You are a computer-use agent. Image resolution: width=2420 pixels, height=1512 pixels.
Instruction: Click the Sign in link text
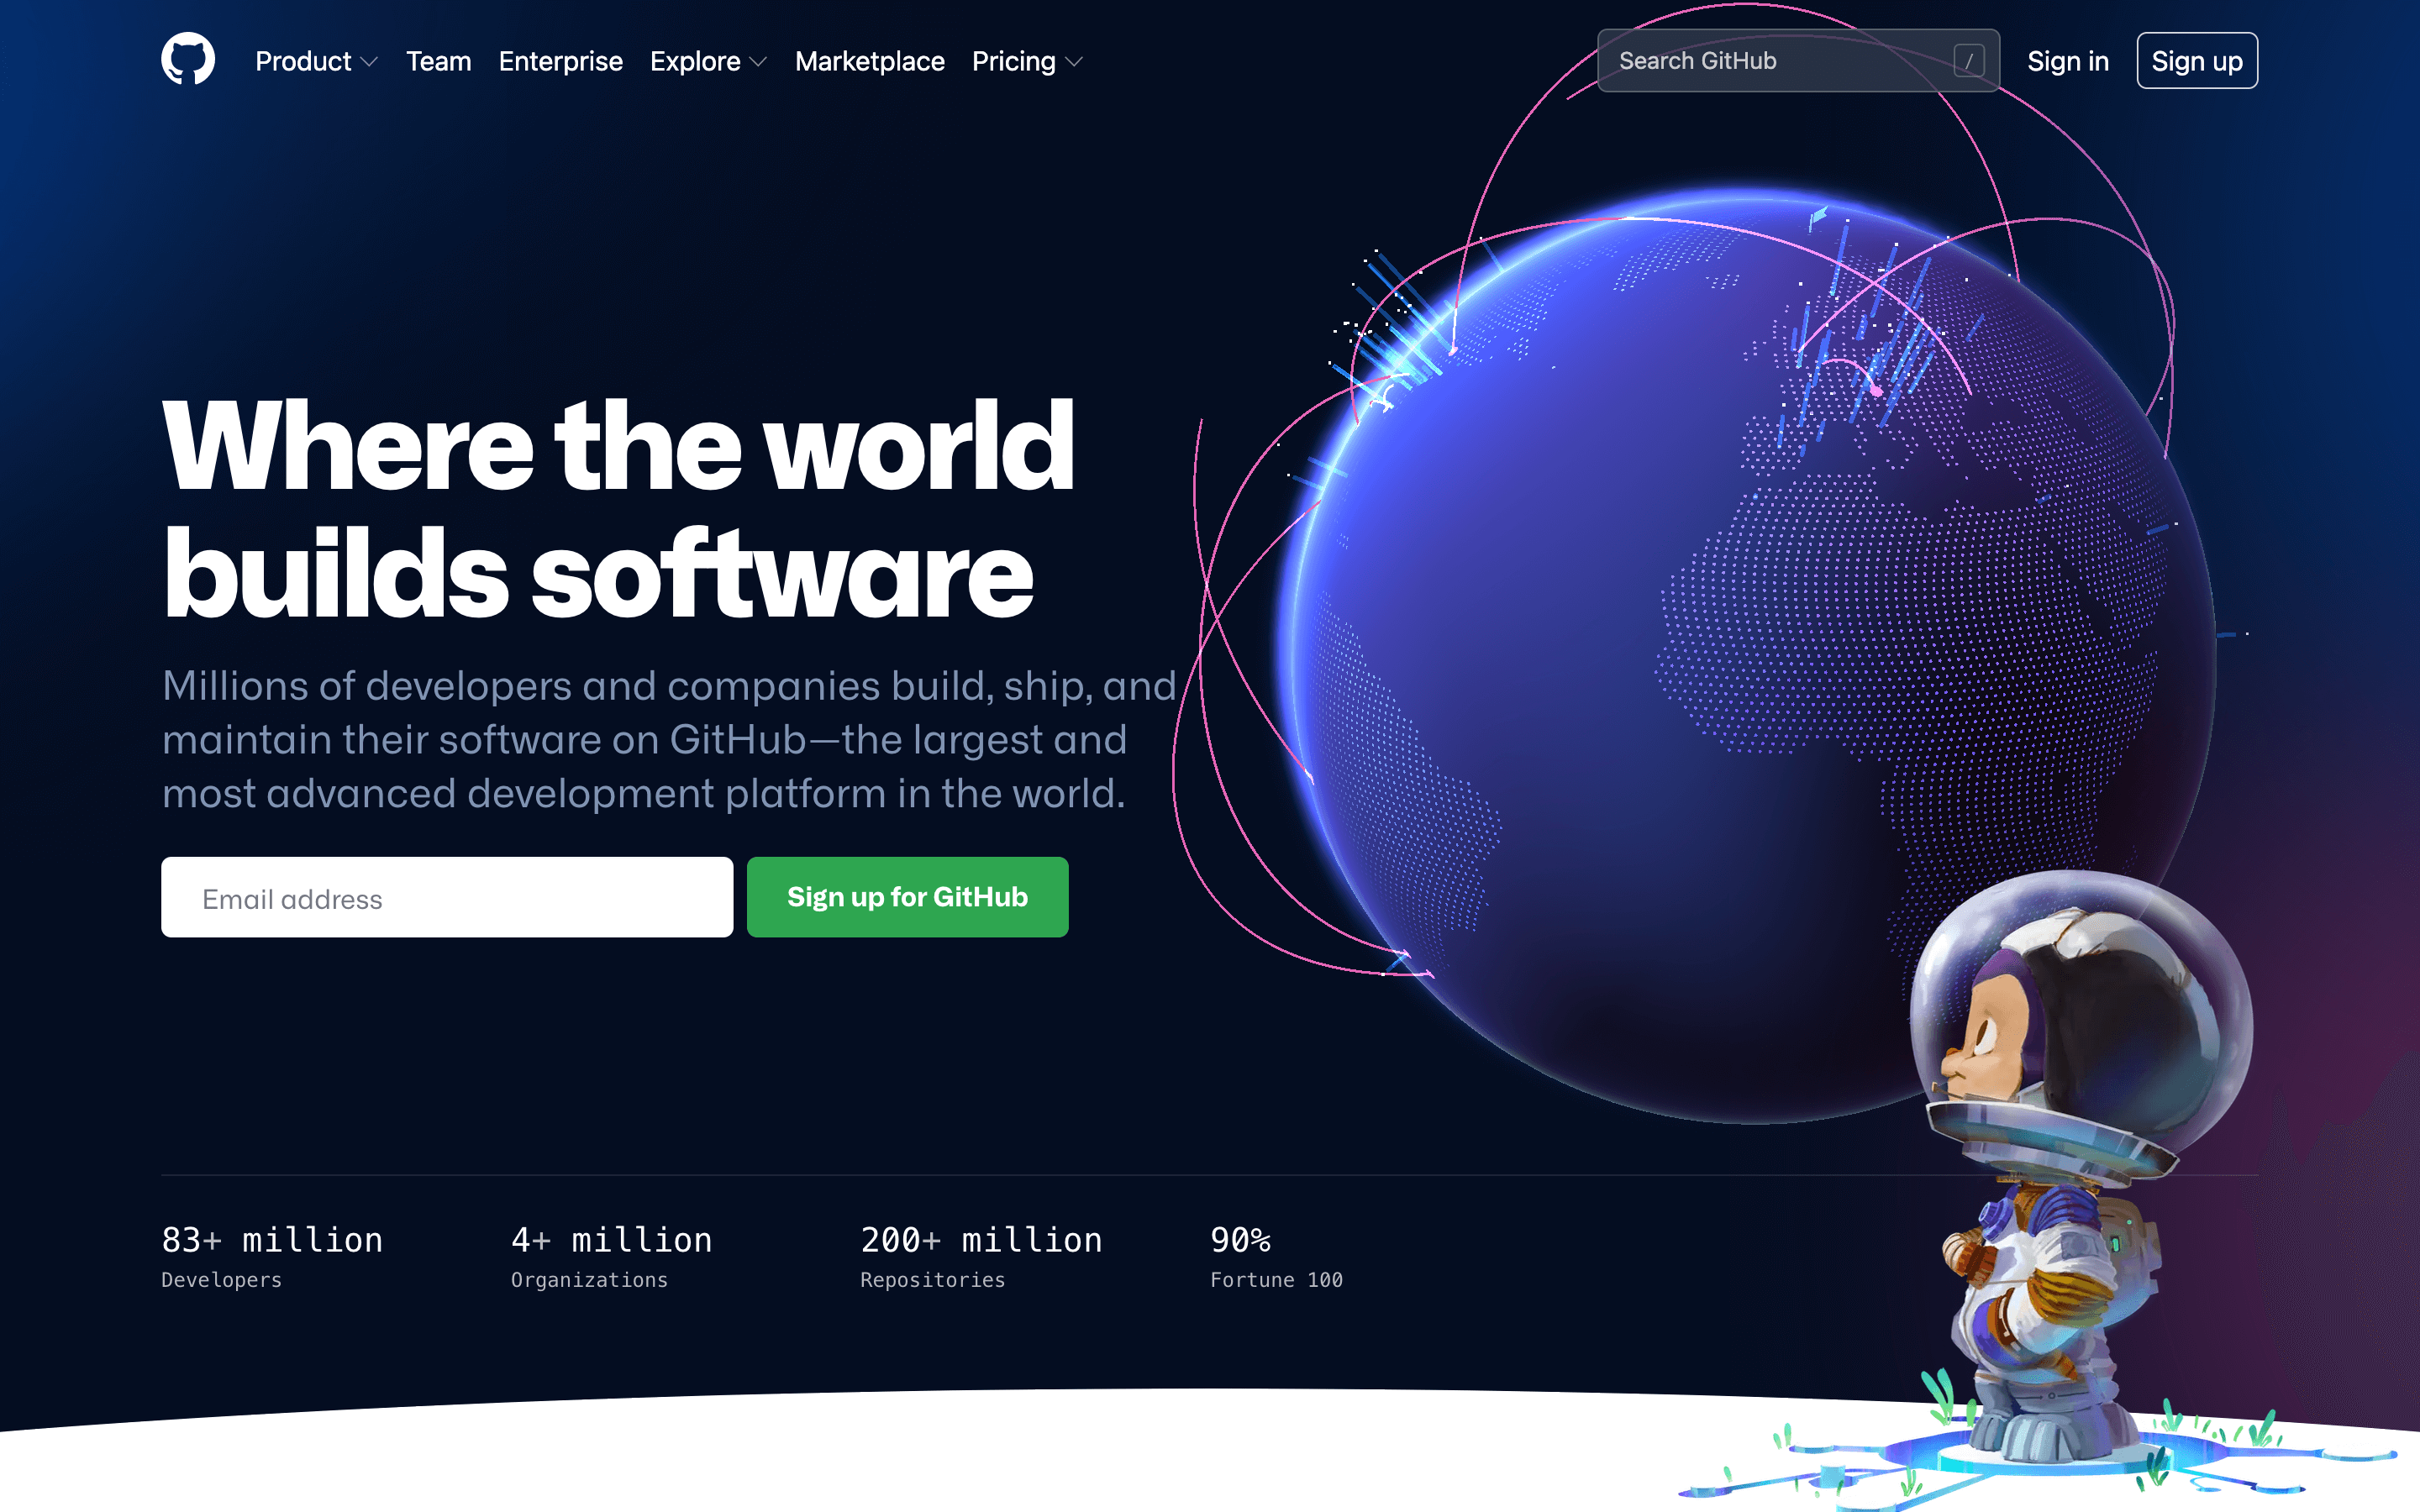[x=2068, y=61]
